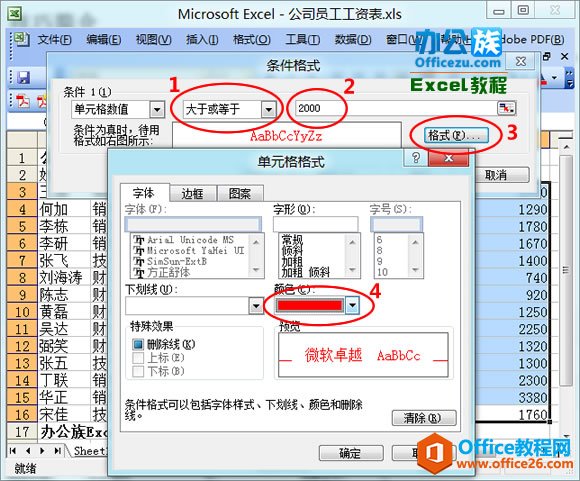Screen dimensions: 580x481
Task: Click the 确定 button in the cell format dialog
Action: 350,453
